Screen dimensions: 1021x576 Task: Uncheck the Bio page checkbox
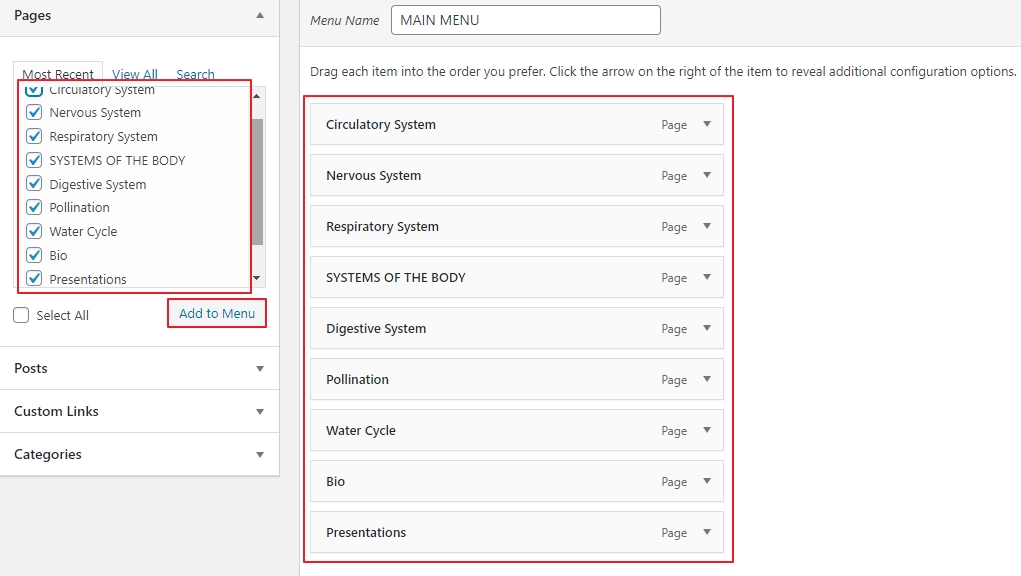click(34, 255)
